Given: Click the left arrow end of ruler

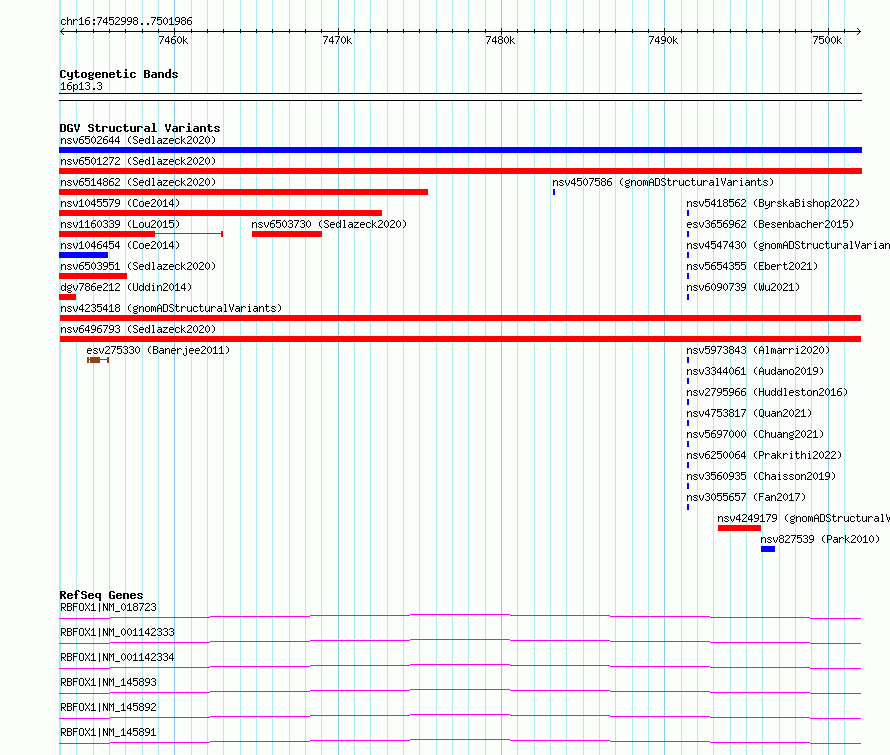Looking at the screenshot, I should point(62,31).
